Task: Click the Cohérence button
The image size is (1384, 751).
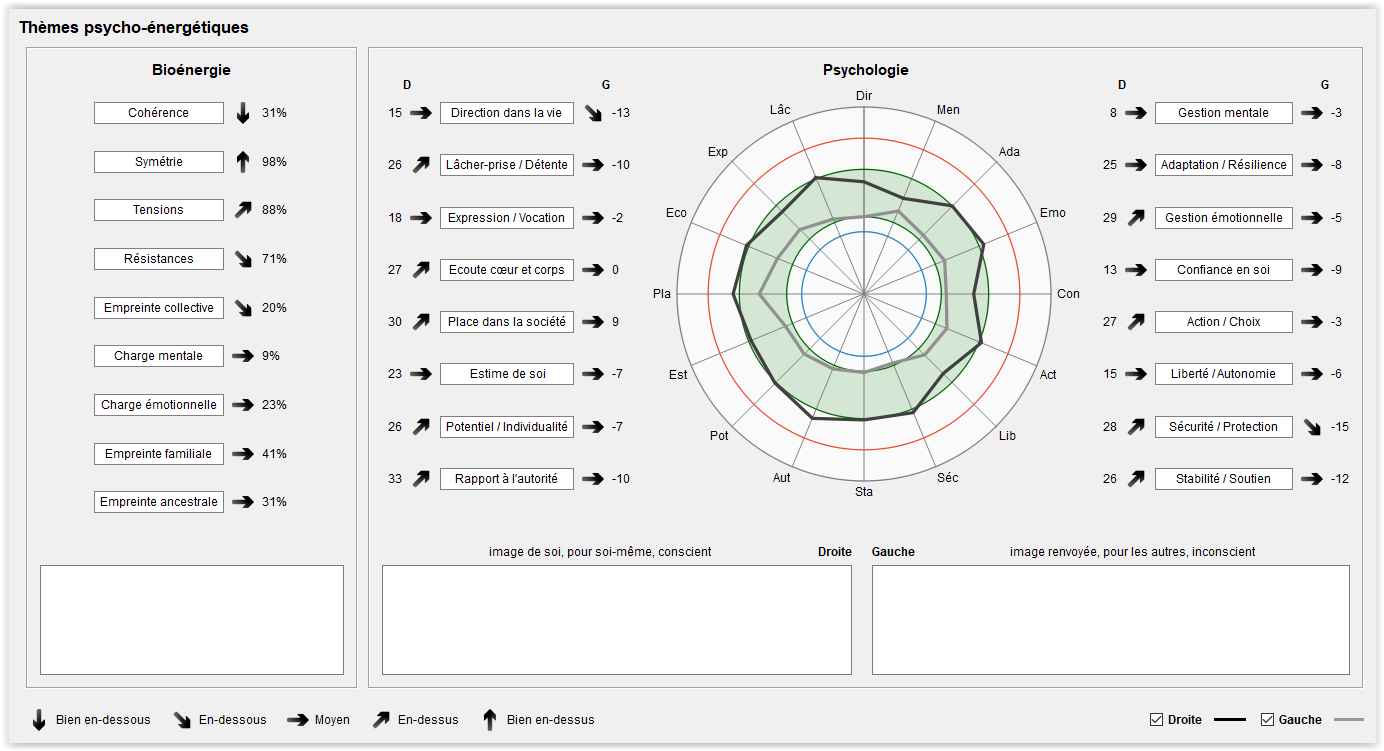Action: coord(159,113)
